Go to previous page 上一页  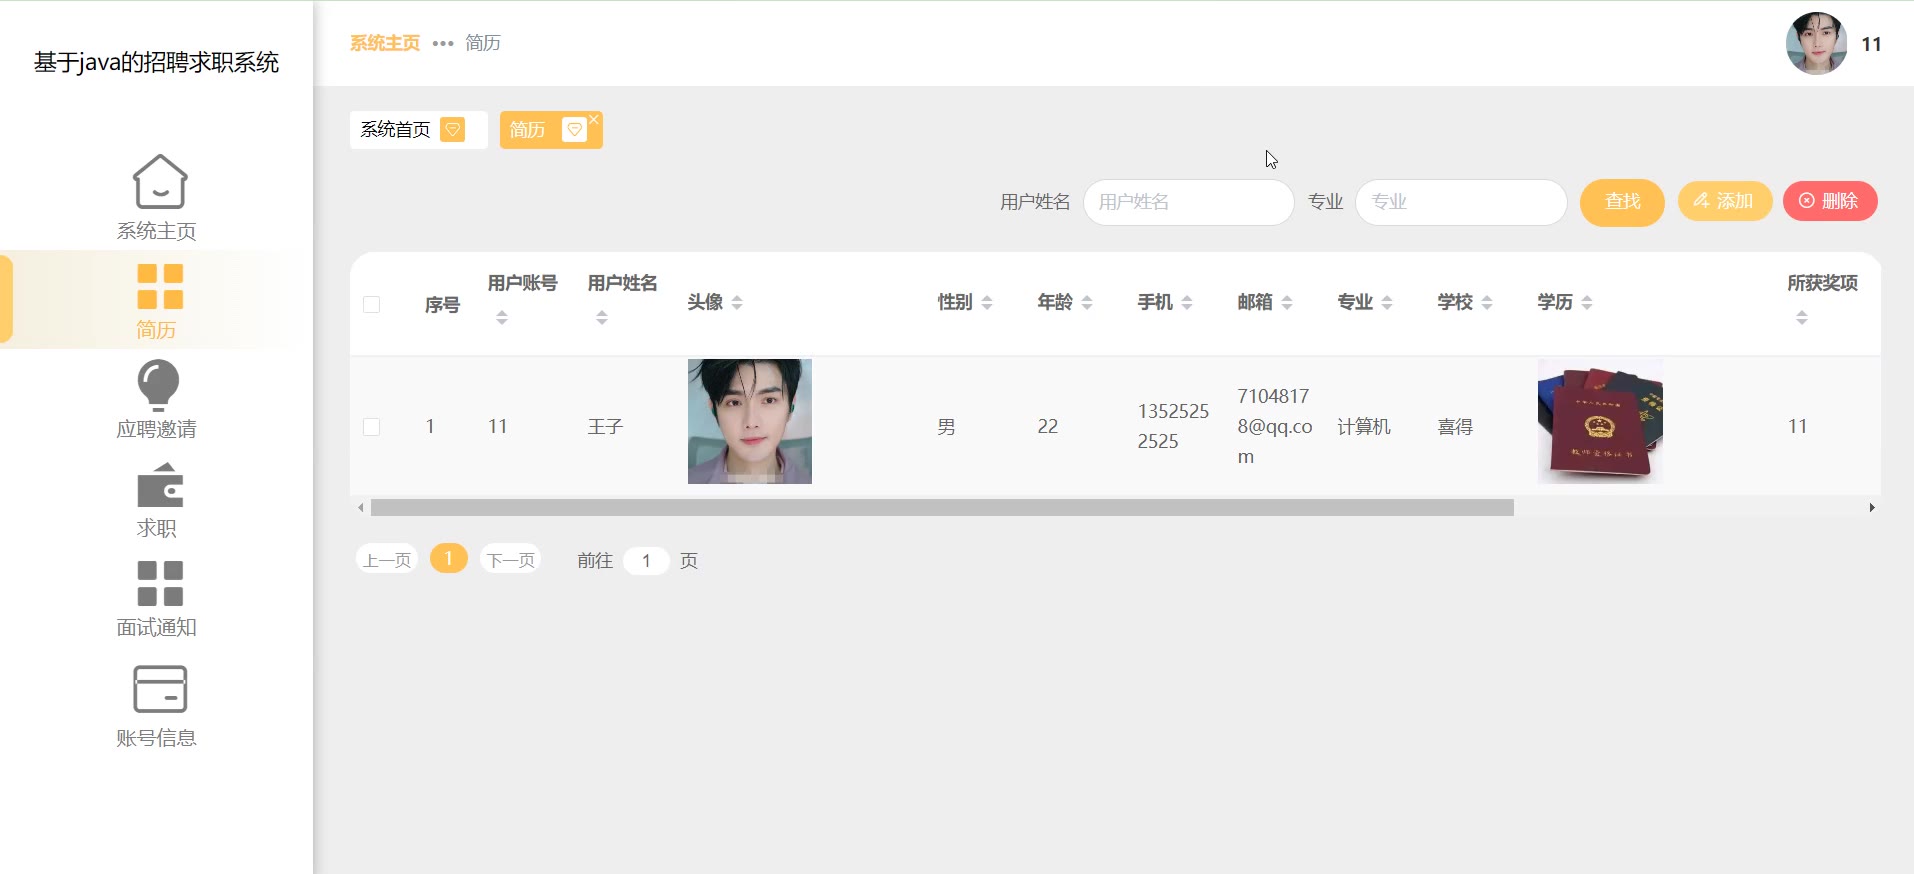coord(386,560)
